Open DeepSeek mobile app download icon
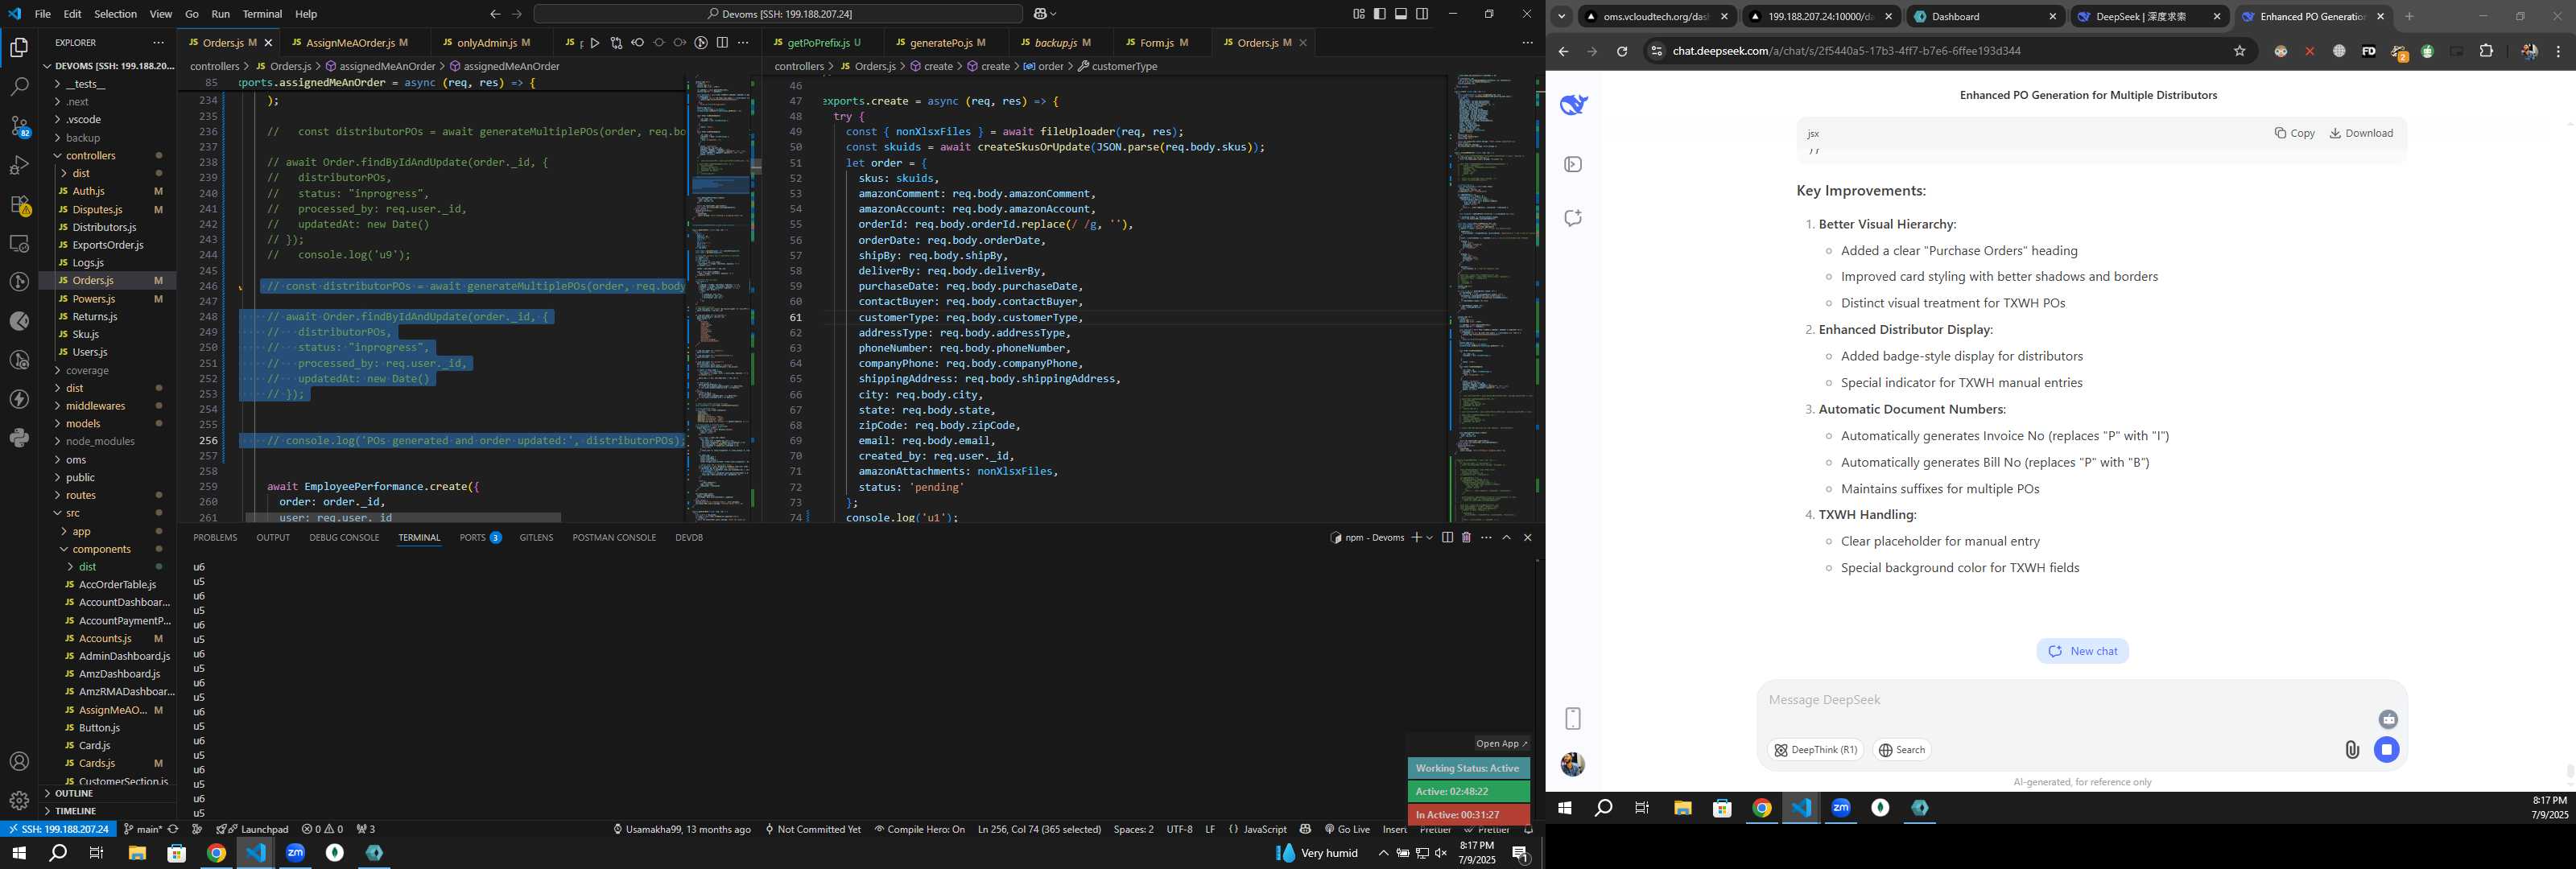Screen dimensions: 2576x869 (x=1573, y=719)
